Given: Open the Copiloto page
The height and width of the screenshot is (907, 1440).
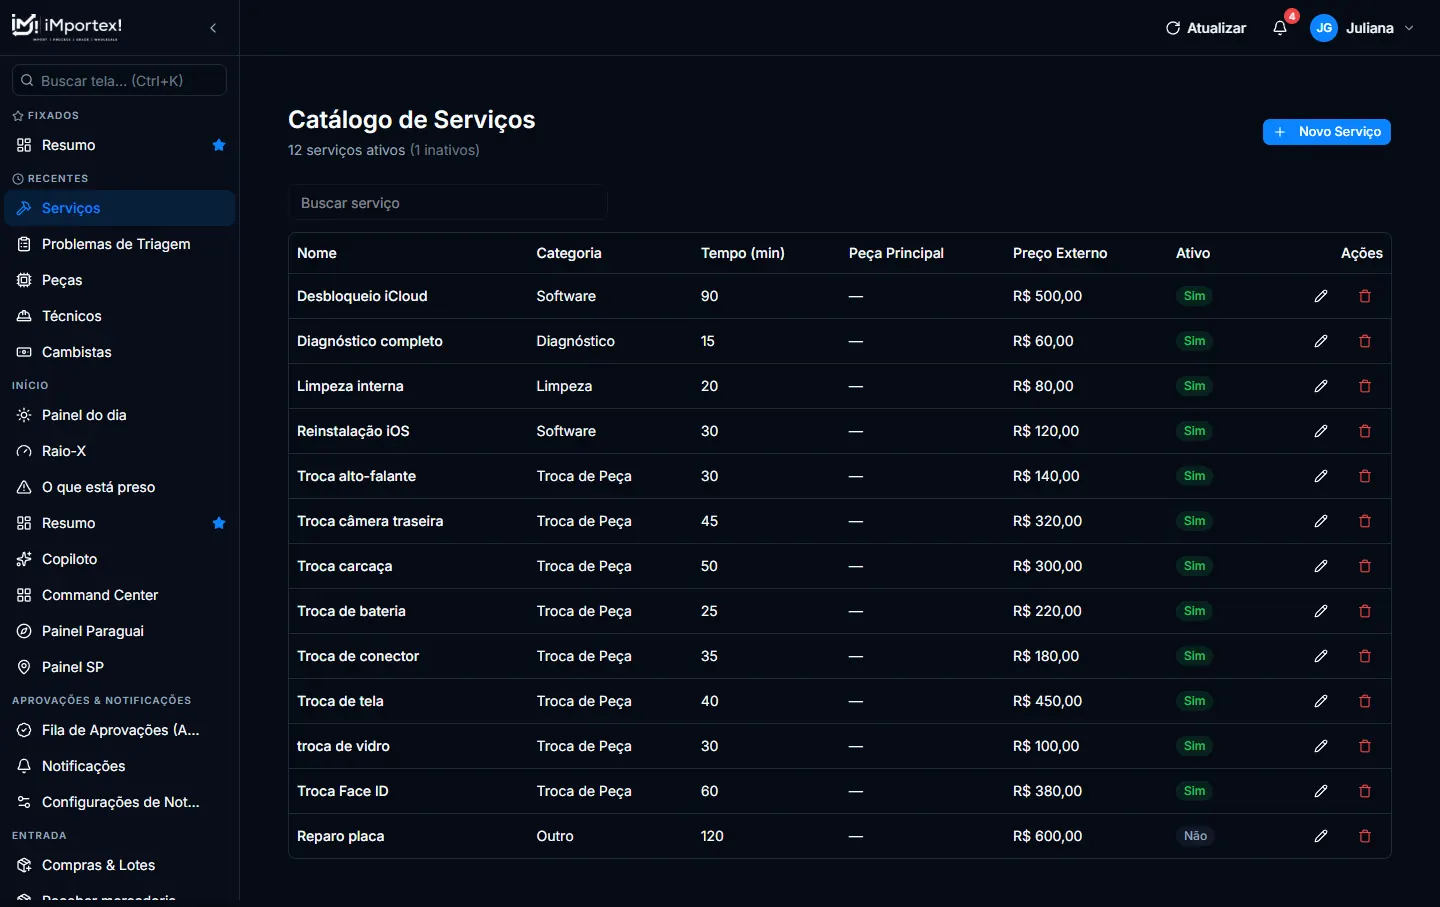Looking at the screenshot, I should pos(120,559).
